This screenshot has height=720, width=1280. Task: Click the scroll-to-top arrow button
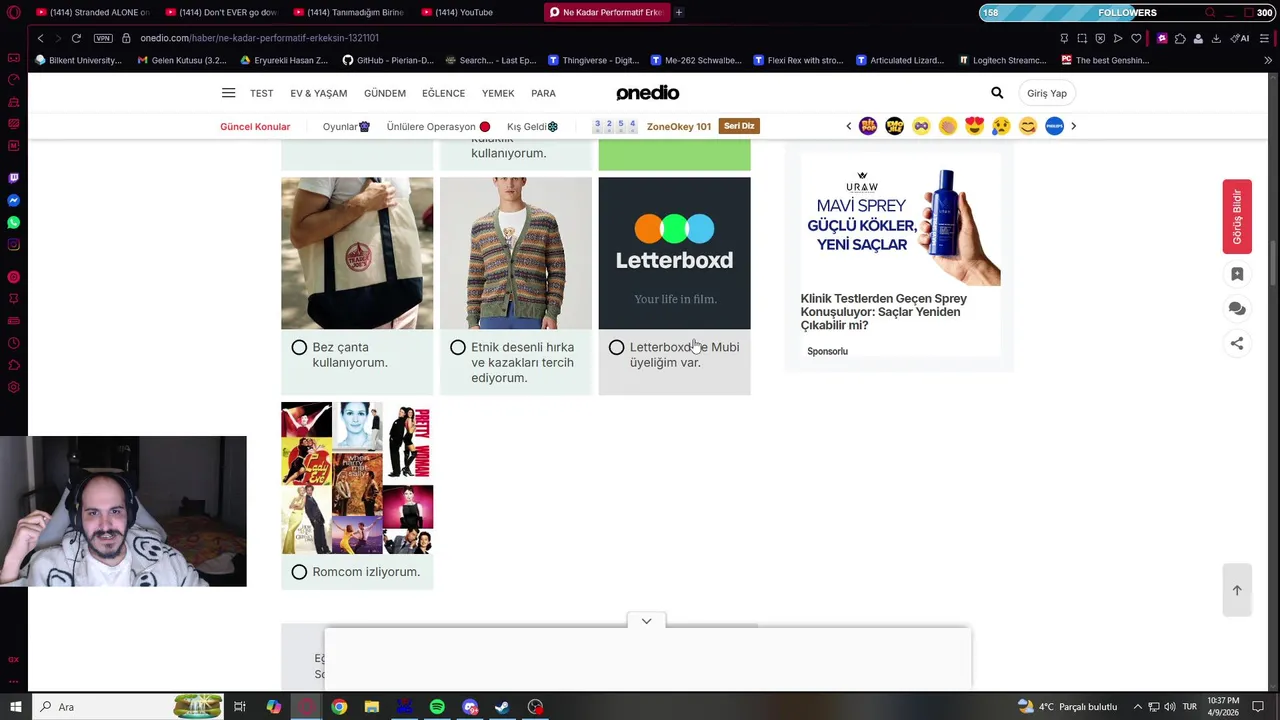pyautogui.click(x=1237, y=590)
